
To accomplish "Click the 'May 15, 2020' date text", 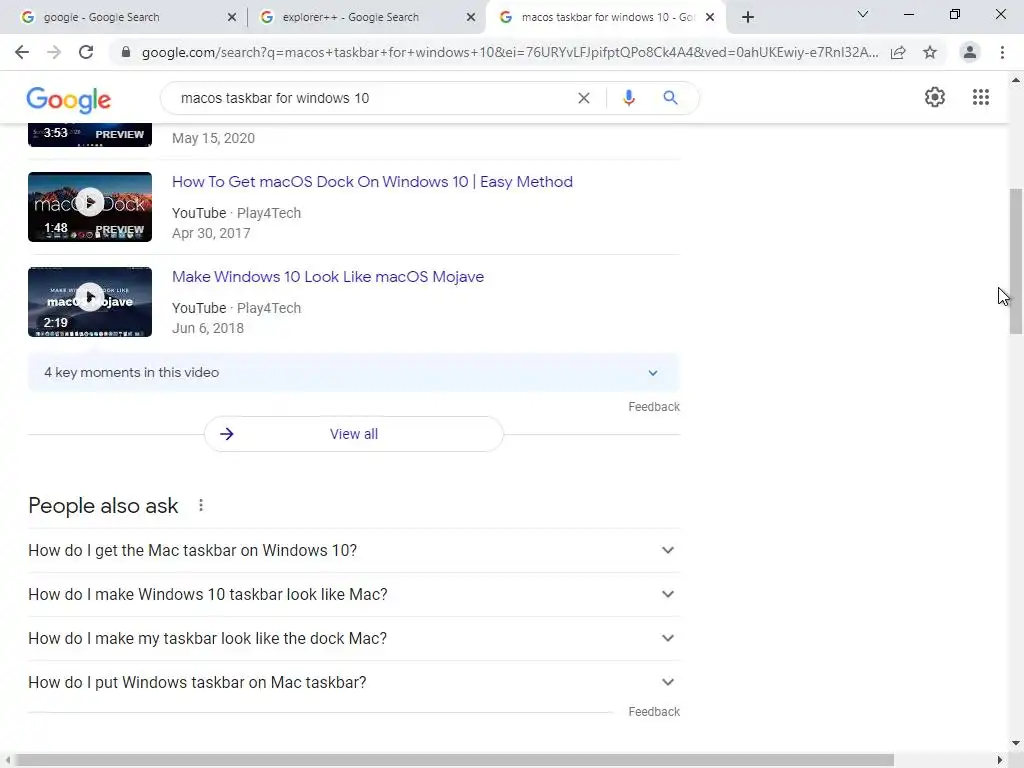I will pos(214,138).
